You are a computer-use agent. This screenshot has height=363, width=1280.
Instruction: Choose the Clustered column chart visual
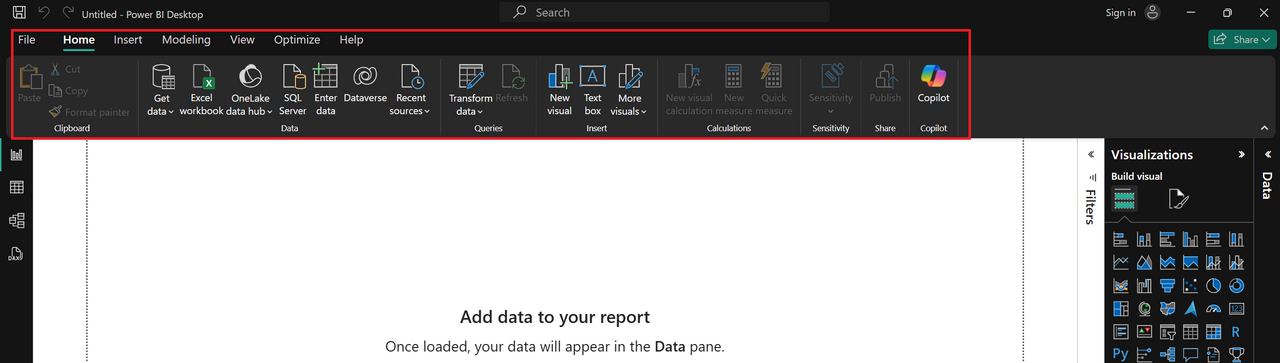point(1190,239)
